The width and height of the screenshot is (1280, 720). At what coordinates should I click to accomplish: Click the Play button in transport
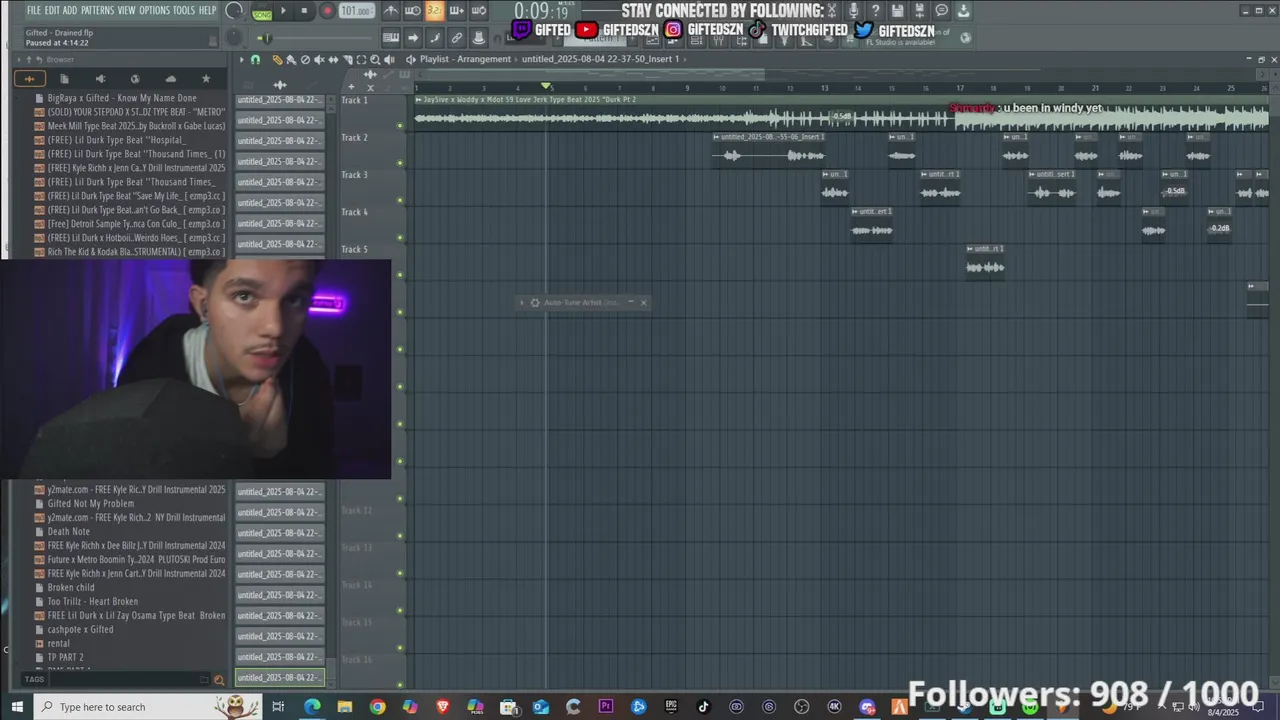tap(283, 11)
